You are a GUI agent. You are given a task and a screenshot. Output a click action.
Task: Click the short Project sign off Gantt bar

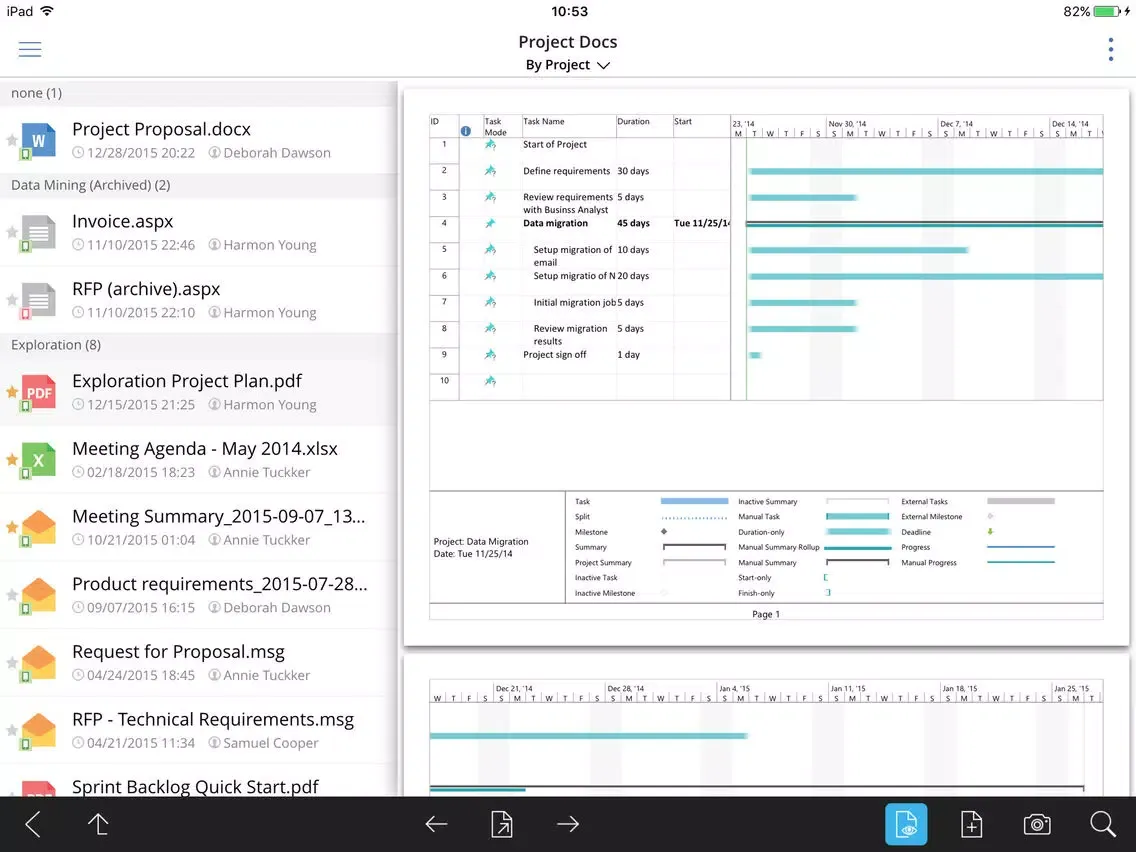[755, 355]
